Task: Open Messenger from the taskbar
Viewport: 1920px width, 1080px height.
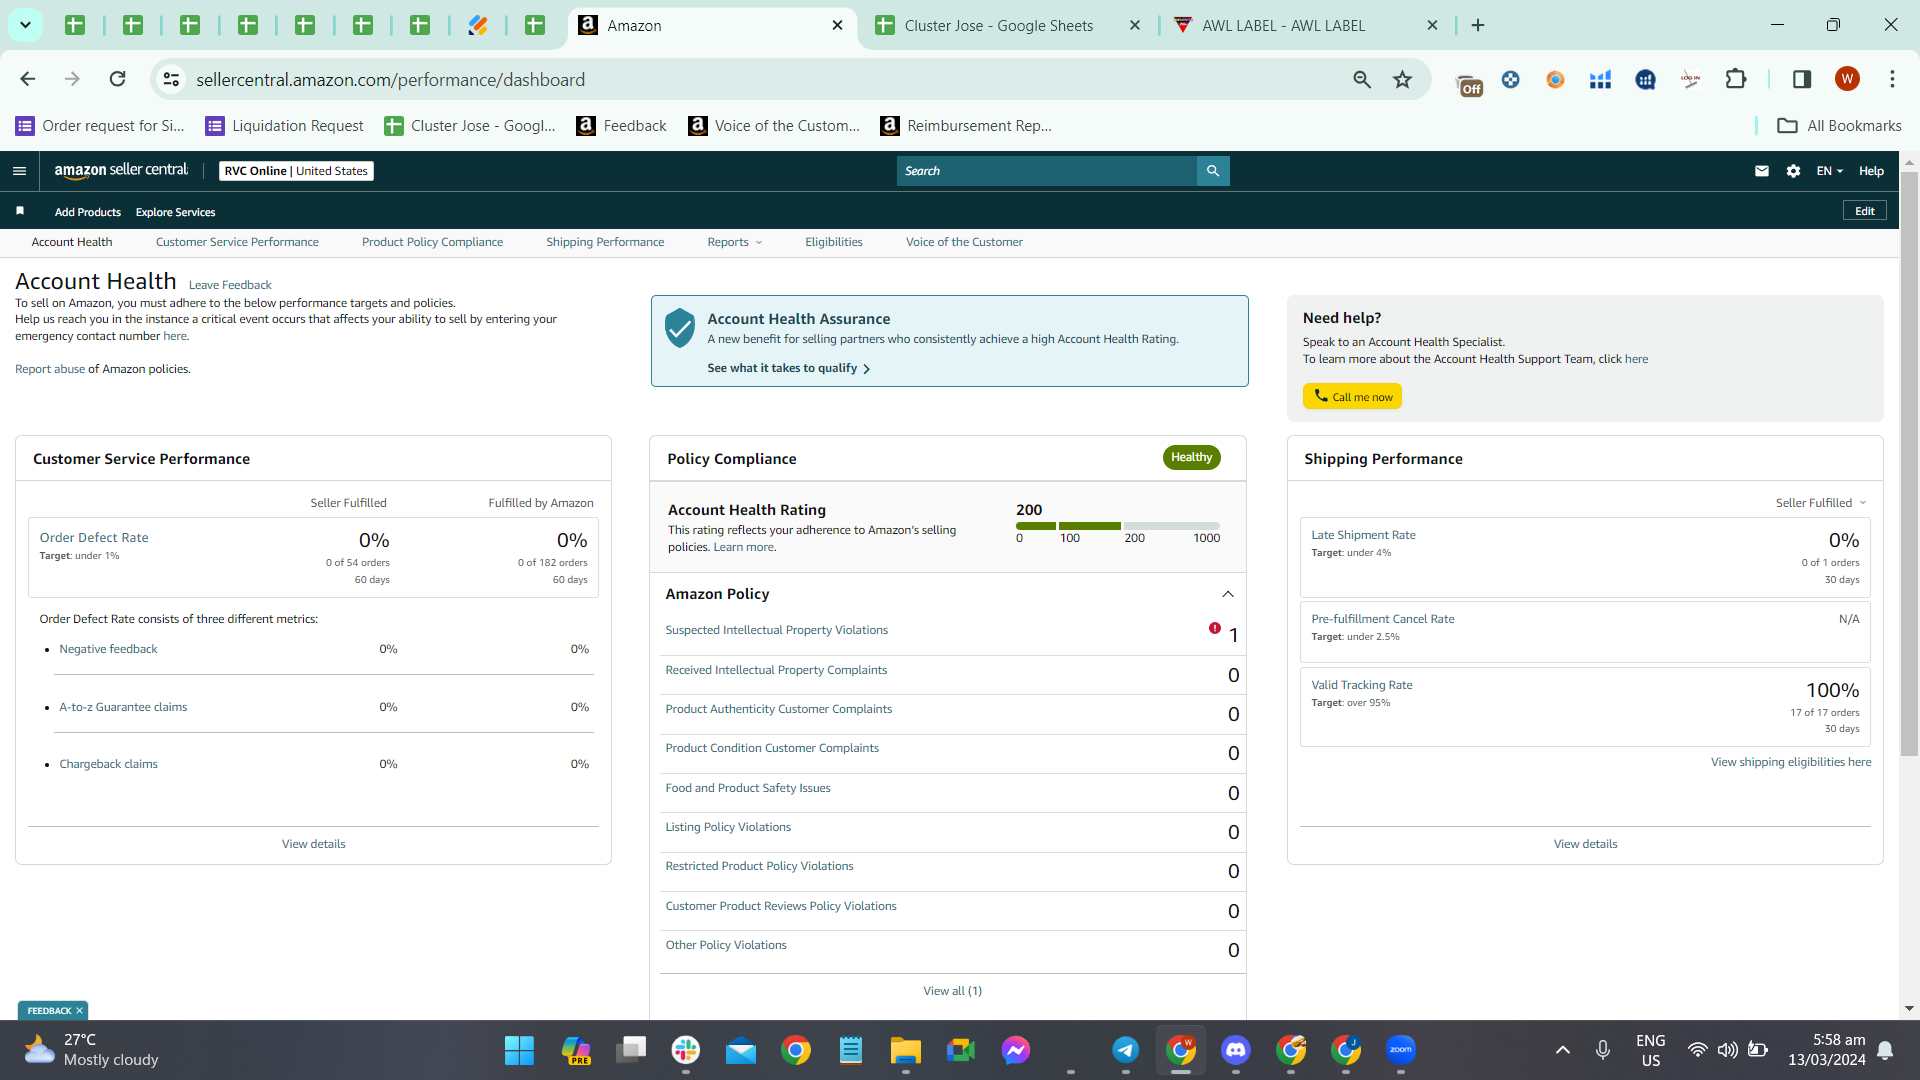Action: point(1016,1050)
